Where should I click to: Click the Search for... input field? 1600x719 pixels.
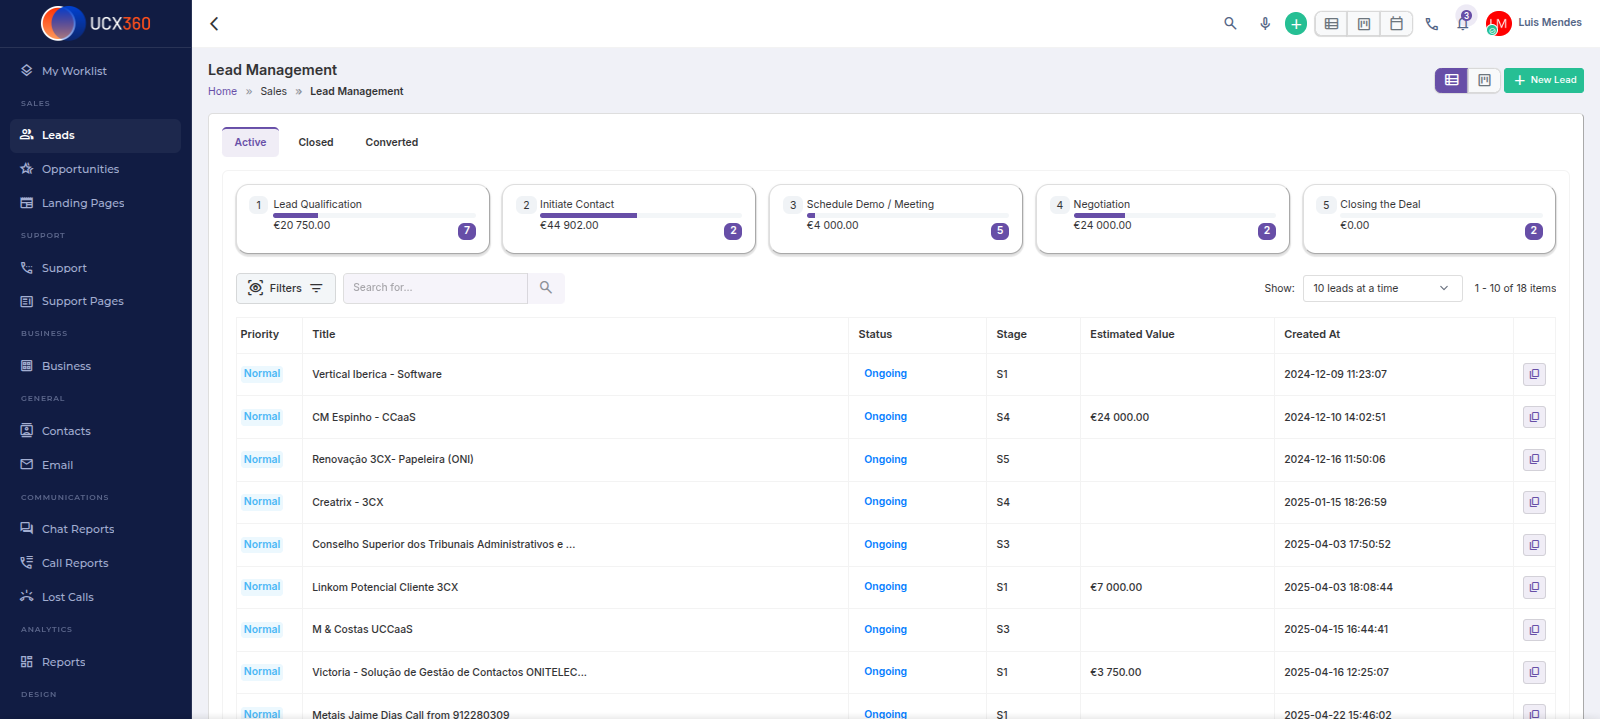pyautogui.click(x=435, y=288)
